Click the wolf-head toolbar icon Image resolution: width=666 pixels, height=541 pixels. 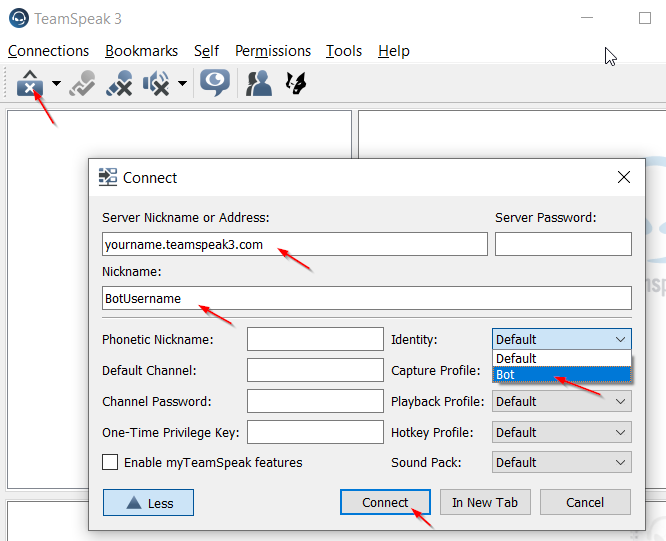tap(296, 83)
